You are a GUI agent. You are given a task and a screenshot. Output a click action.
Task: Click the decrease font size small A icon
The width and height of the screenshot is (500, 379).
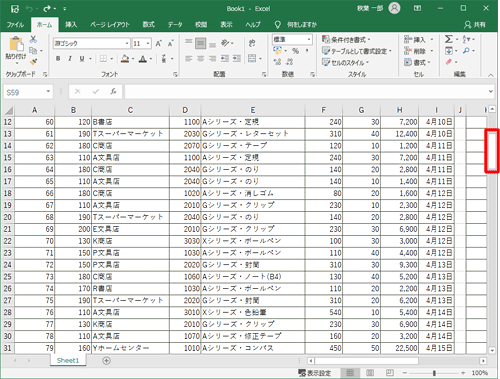pos(170,43)
